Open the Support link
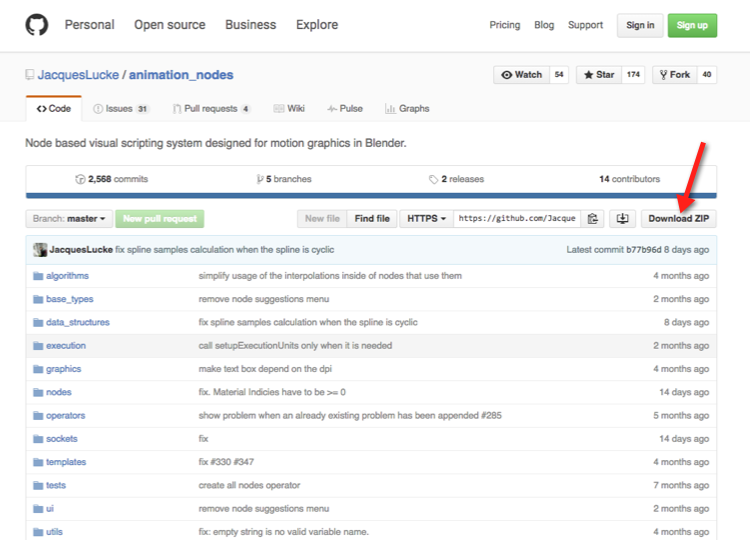This screenshot has width=750, height=540. (x=585, y=25)
